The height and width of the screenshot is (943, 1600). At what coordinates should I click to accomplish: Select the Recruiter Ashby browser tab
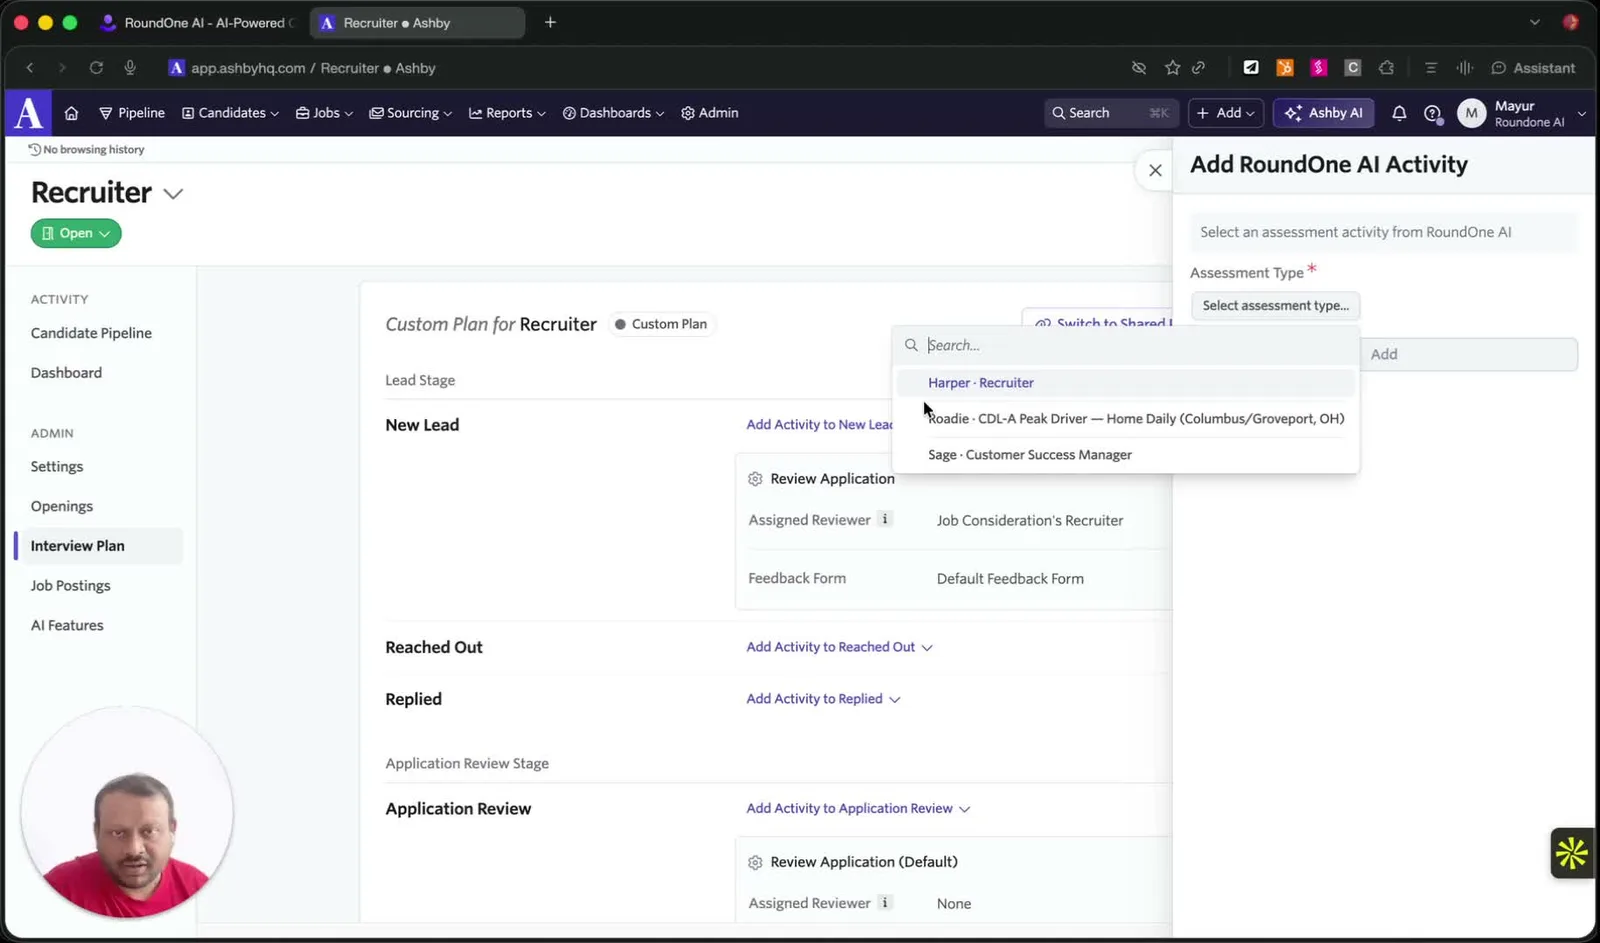[x=417, y=22]
